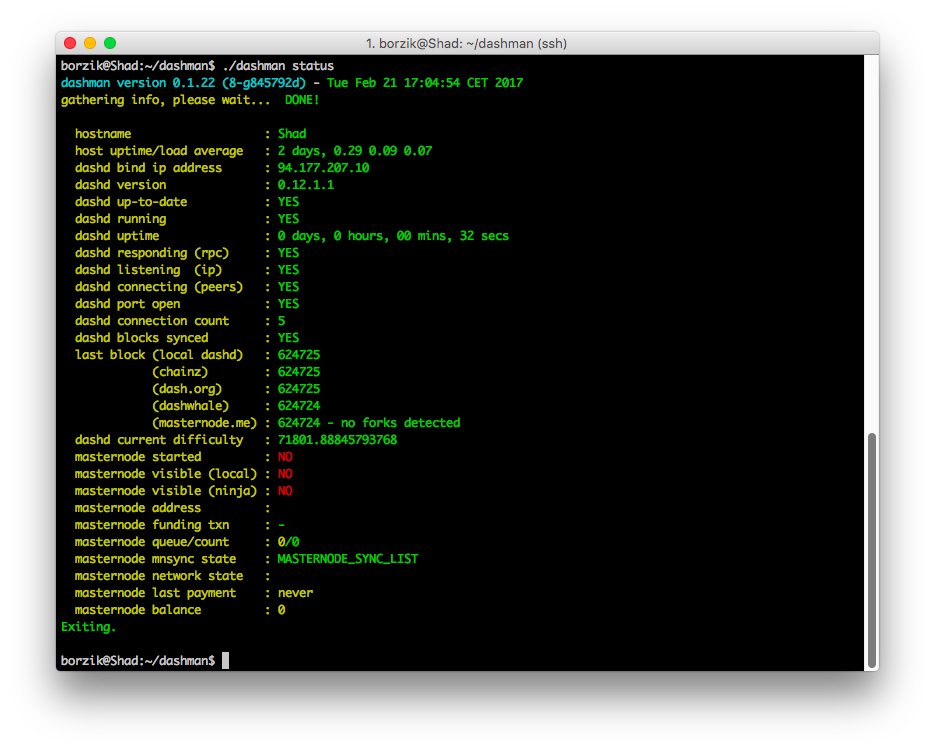Click the 'hostname' label

coord(103,134)
